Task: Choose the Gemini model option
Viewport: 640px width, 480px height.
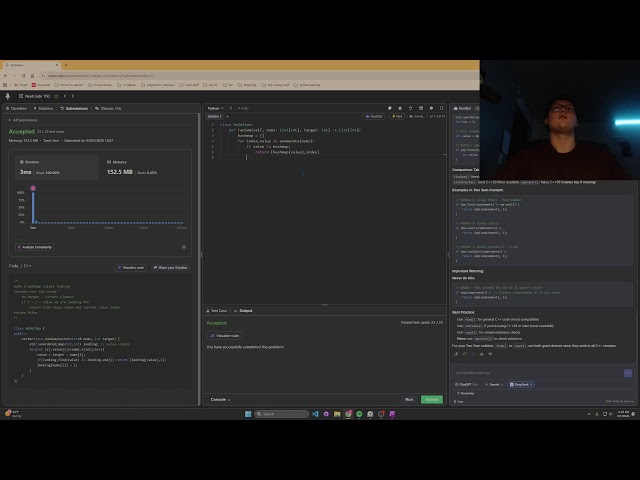Action: click(494, 384)
